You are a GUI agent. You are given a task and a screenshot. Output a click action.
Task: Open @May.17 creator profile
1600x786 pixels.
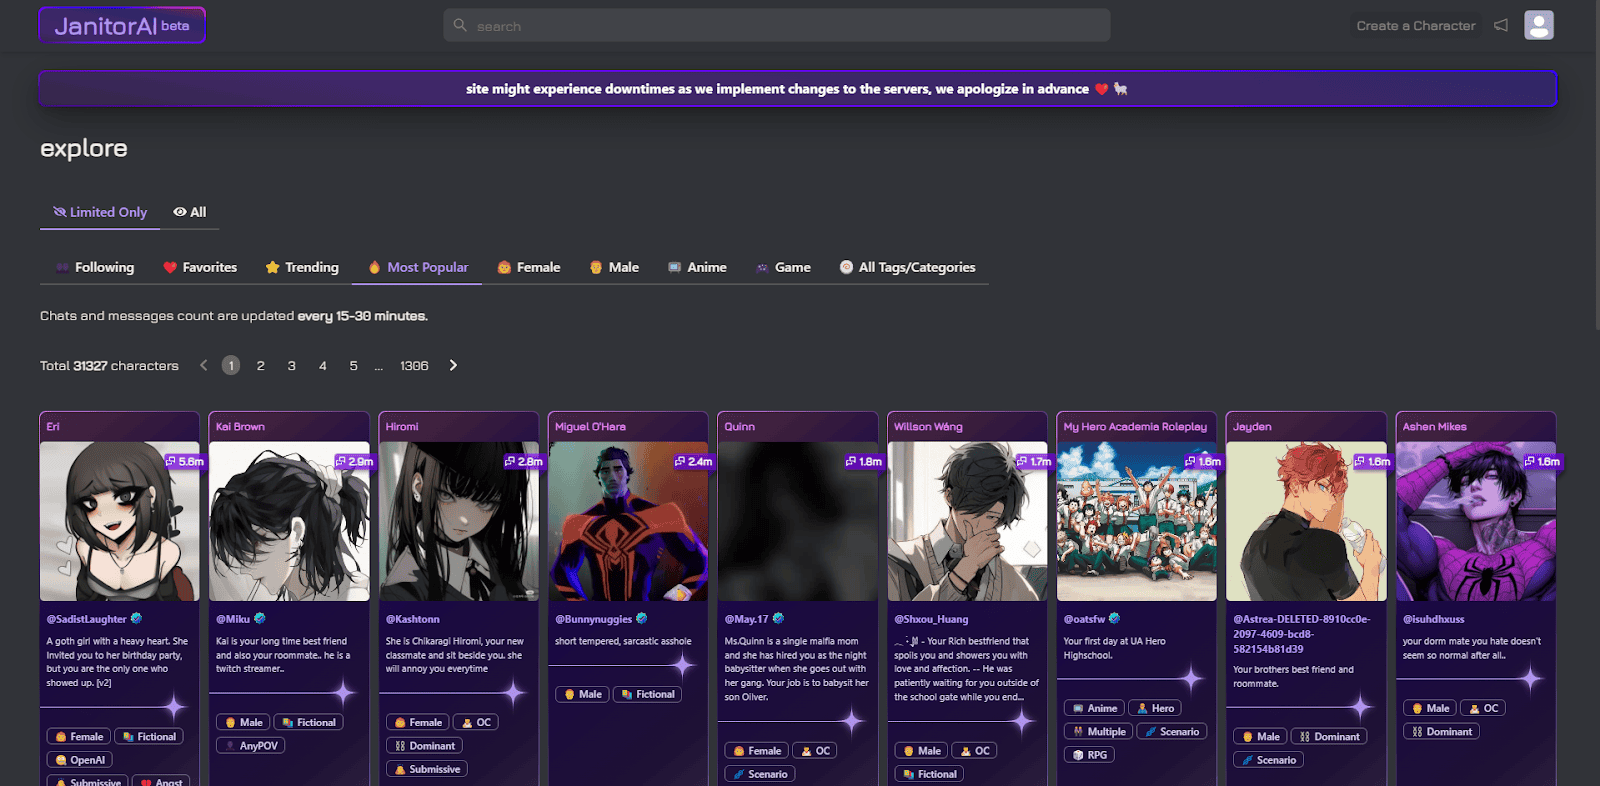point(747,619)
